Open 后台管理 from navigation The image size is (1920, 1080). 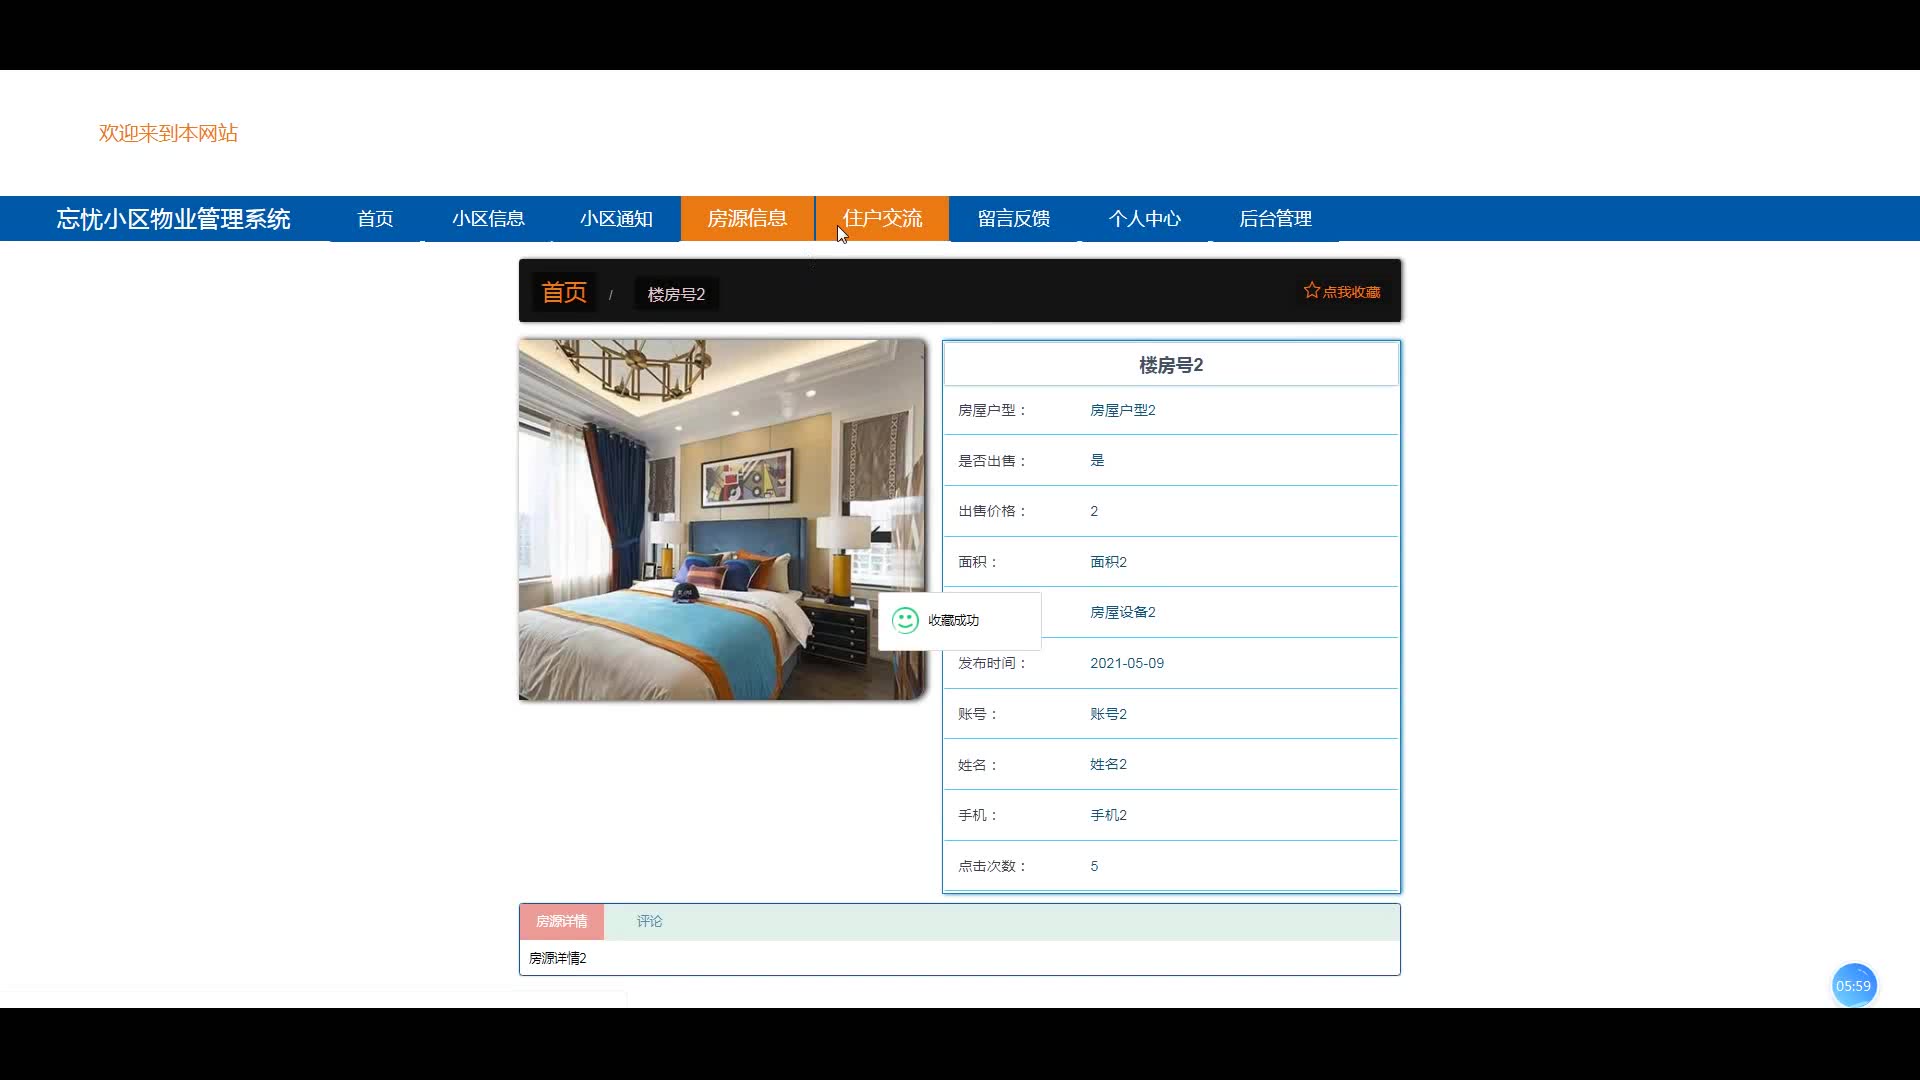[1275, 219]
